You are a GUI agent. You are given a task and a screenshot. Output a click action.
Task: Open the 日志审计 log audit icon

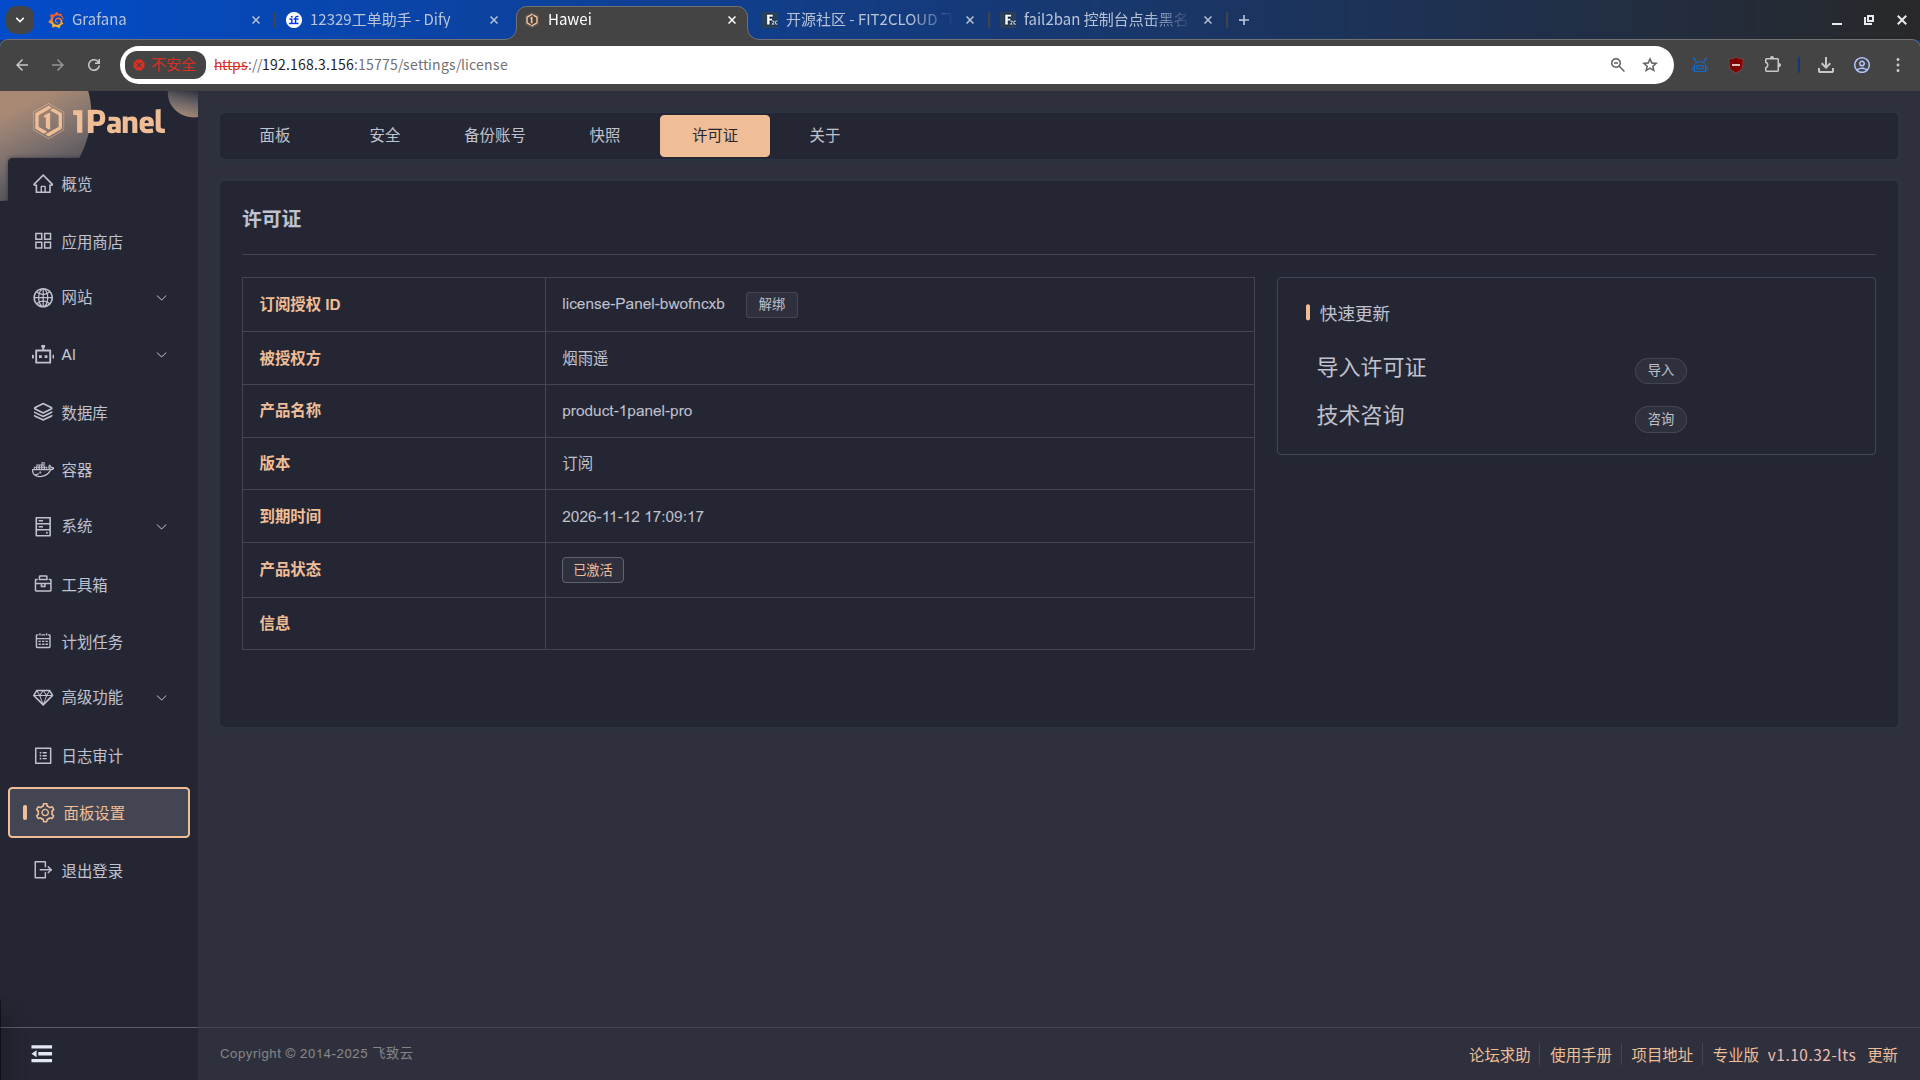click(42, 756)
